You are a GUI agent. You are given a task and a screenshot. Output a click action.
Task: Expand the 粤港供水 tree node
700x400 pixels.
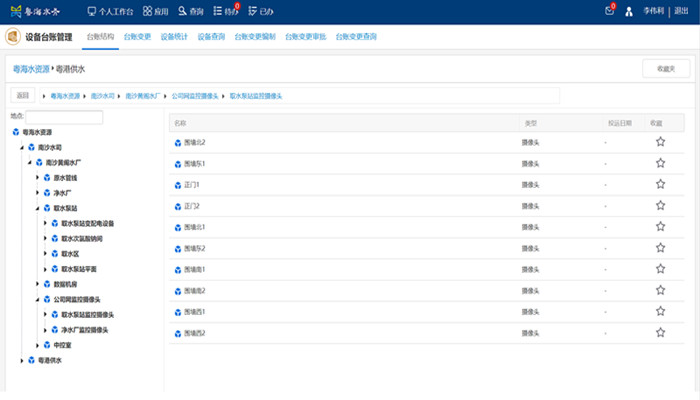click(x=22, y=360)
